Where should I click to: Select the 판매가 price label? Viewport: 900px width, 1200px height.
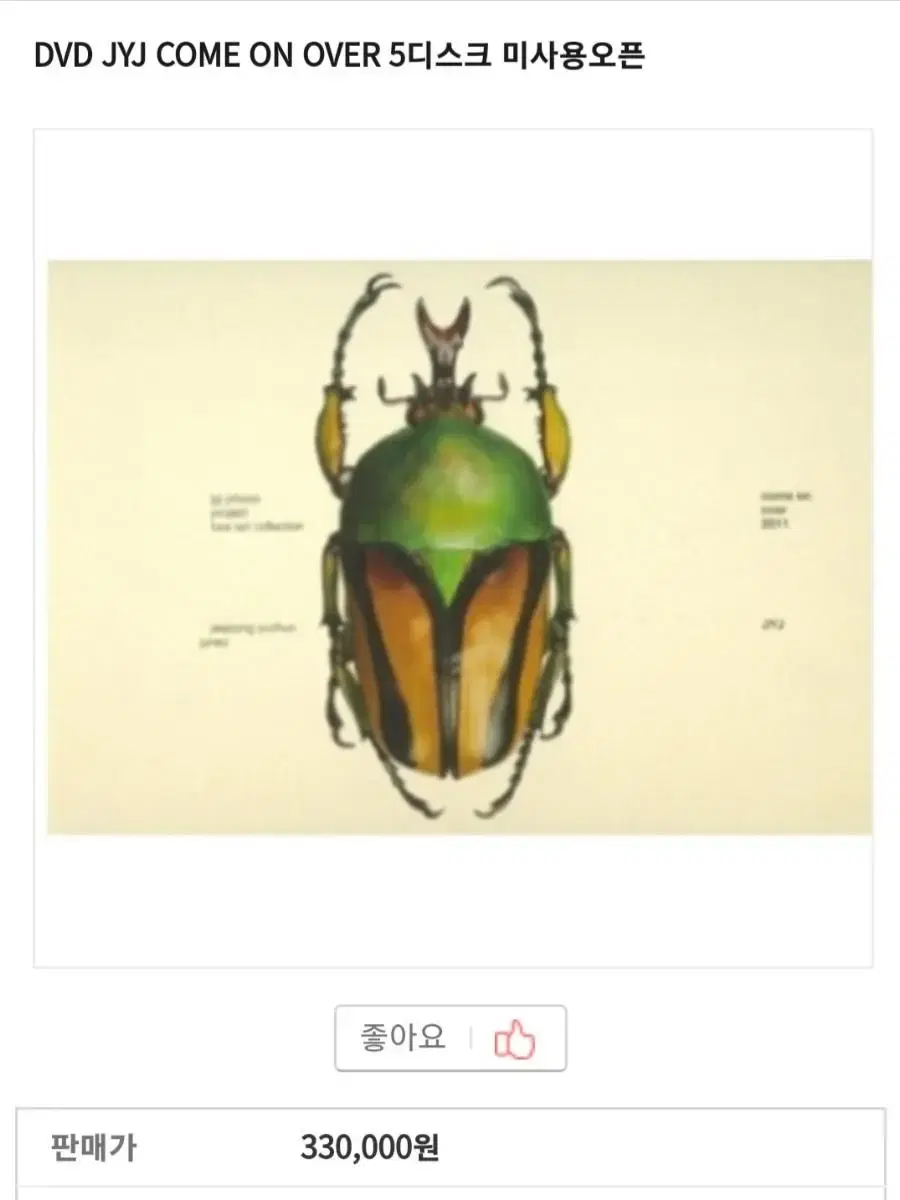(x=93, y=1148)
